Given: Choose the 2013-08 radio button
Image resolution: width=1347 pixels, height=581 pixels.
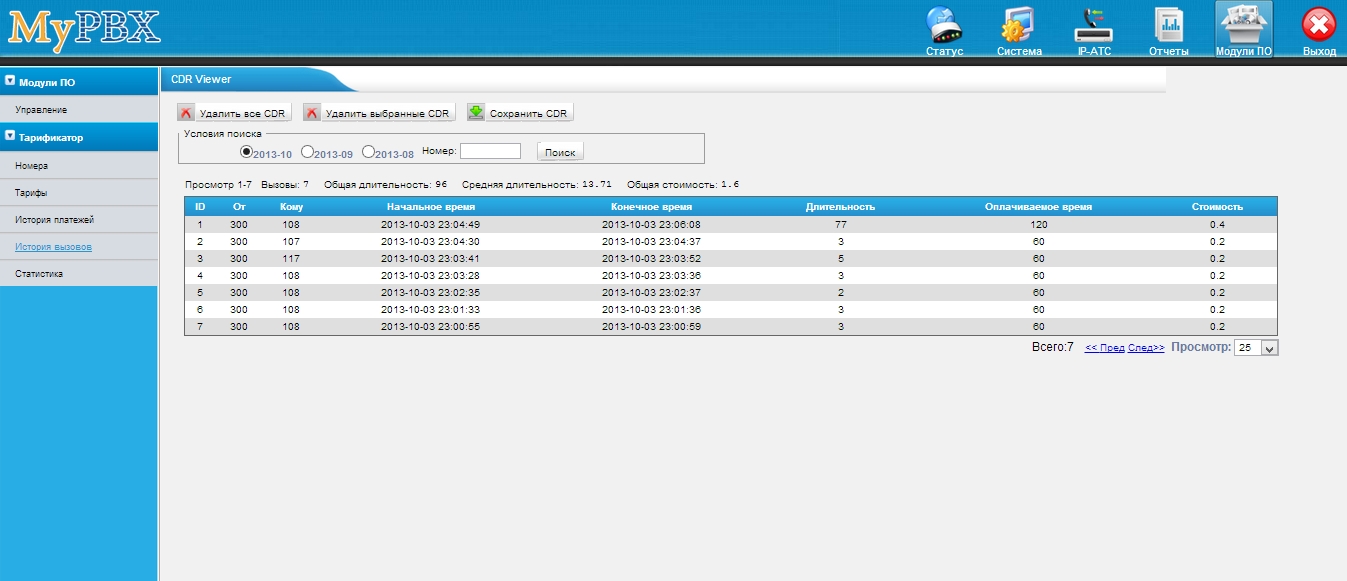Looking at the screenshot, I should tap(368, 152).
